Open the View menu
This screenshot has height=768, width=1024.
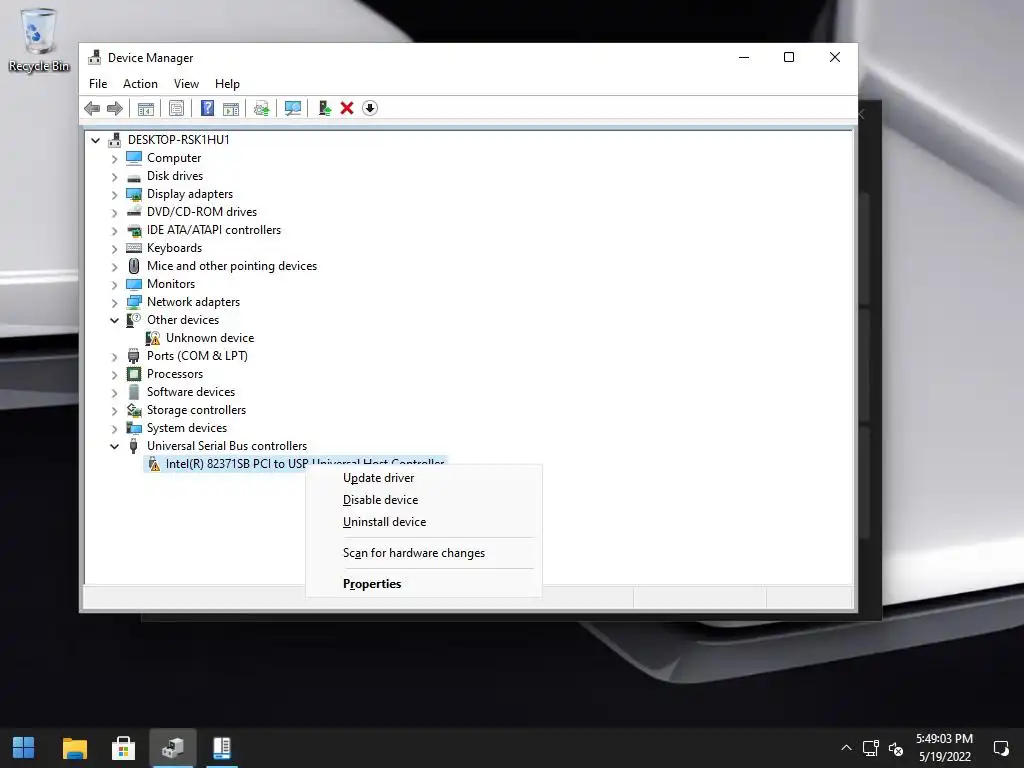pos(186,84)
